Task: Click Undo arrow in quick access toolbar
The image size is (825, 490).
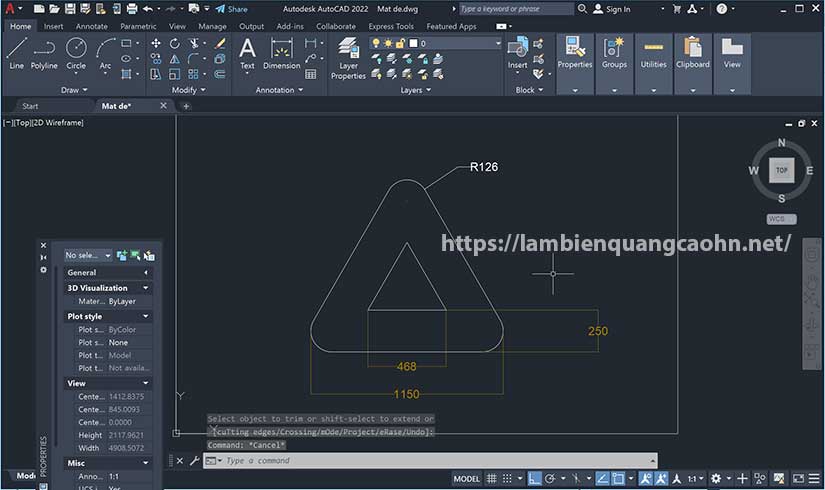Action: coord(148,9)
